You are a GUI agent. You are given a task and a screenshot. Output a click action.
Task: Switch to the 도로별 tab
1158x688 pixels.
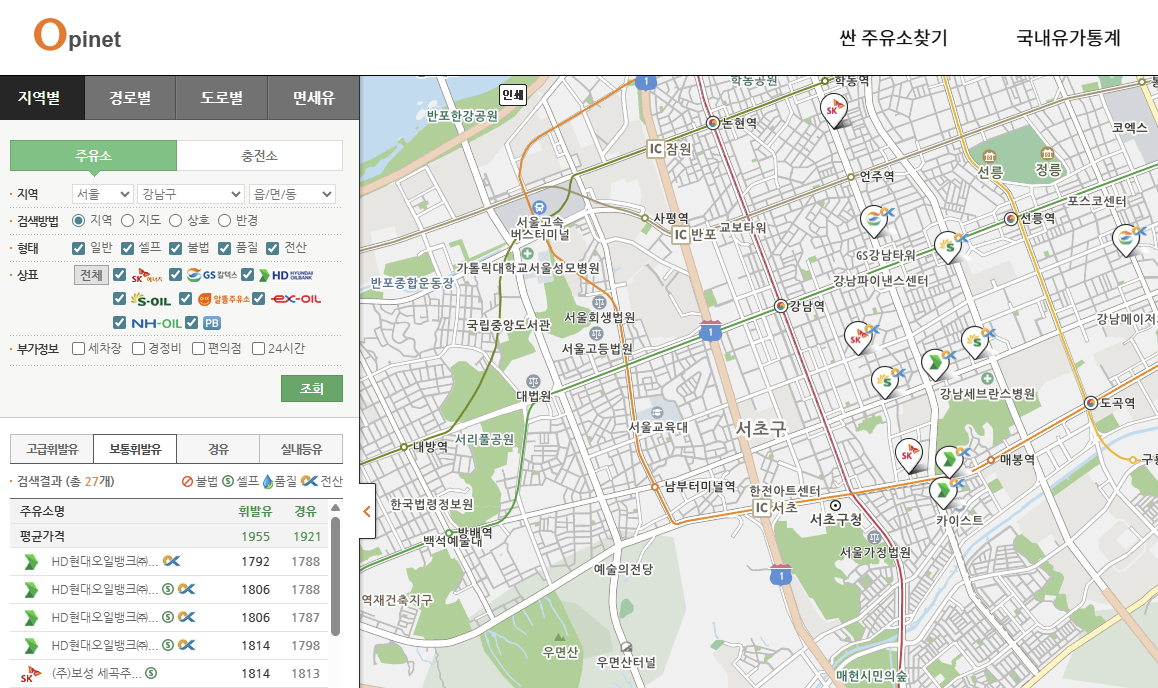click(x=222, y=97)
